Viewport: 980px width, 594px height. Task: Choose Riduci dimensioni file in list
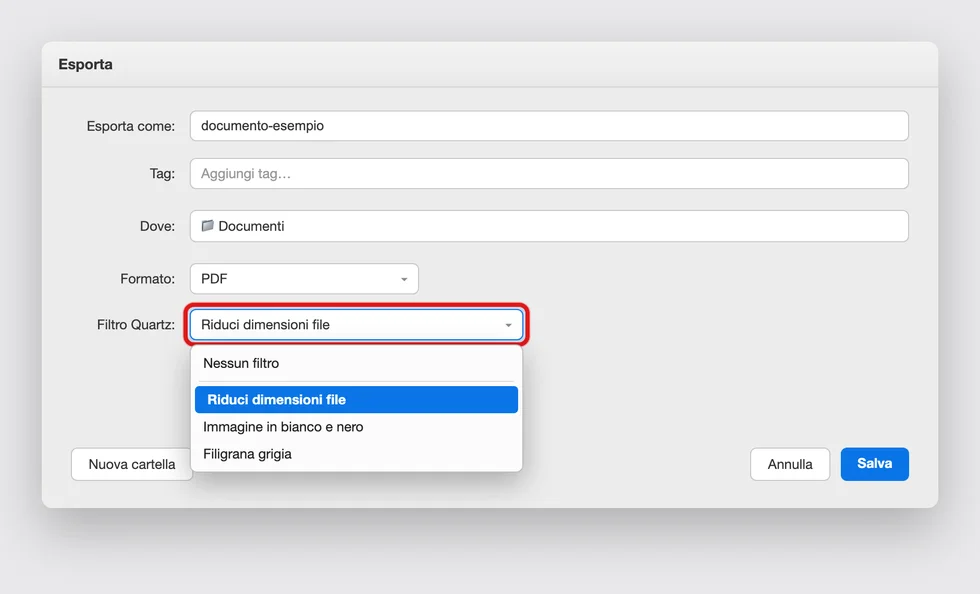(356, 400)
